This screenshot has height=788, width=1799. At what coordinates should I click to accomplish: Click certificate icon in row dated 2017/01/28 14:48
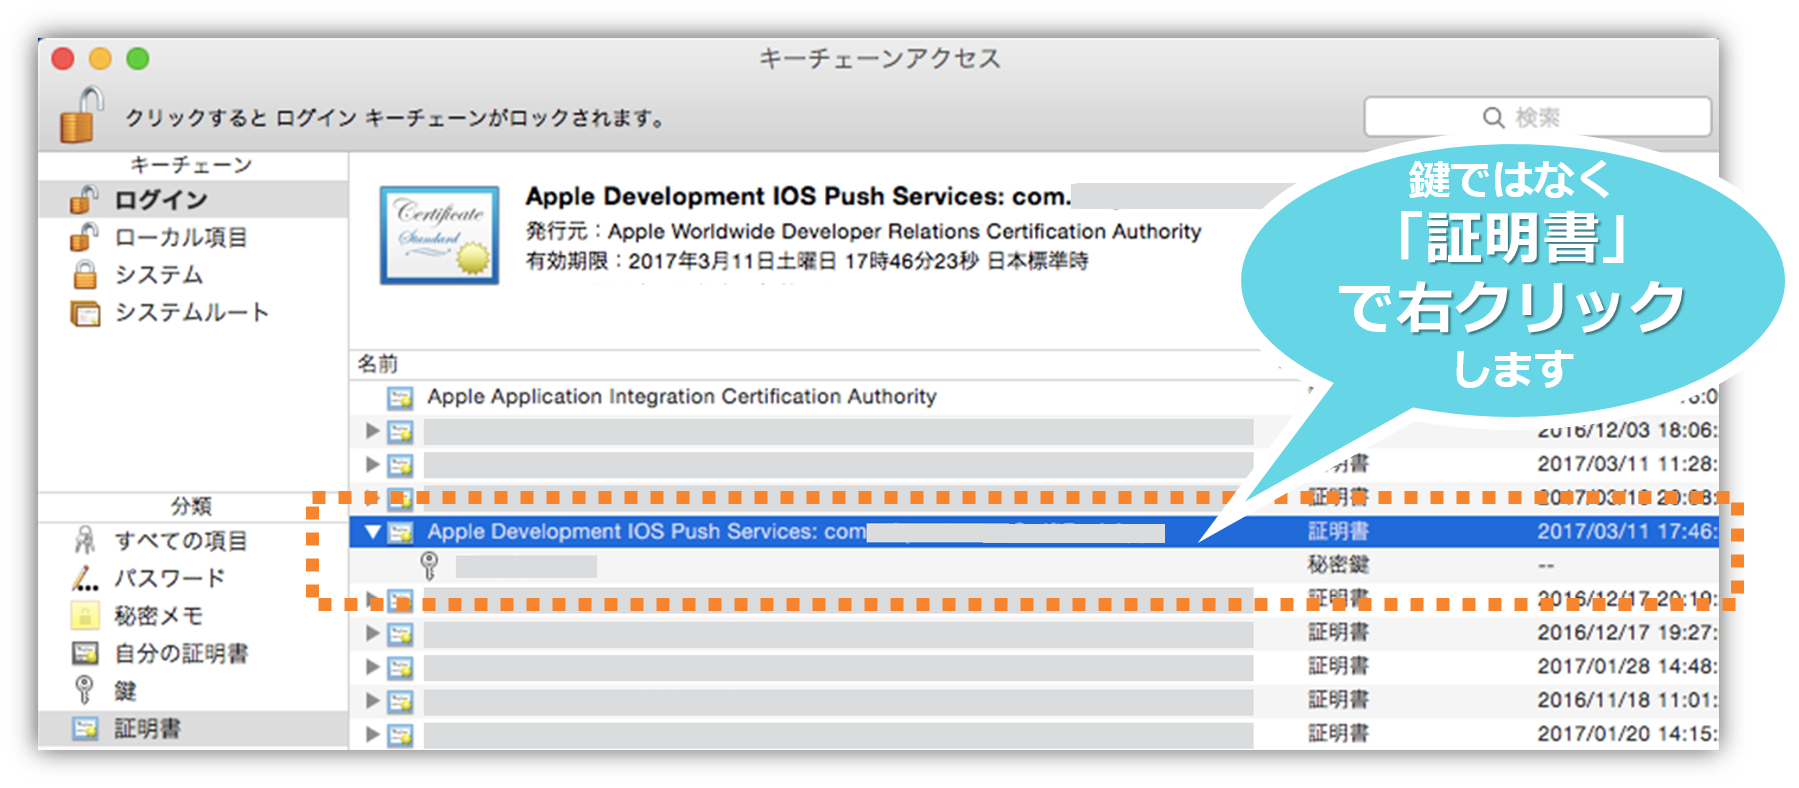coord(400,667)
